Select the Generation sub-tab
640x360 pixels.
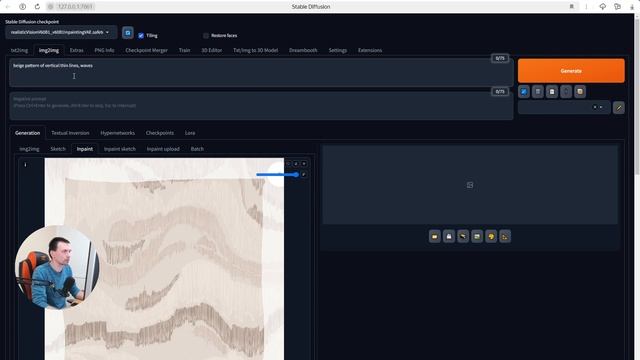pyautogui.click(x=27, y=133)
